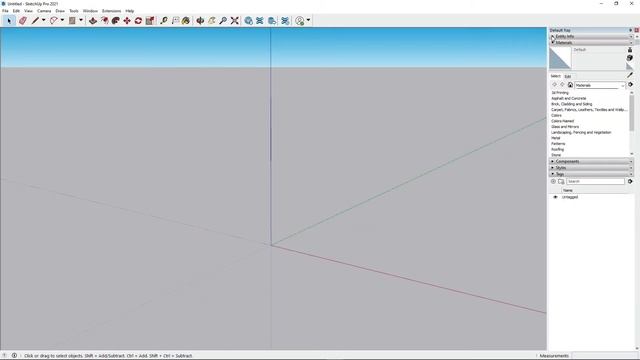Choose the Offset tool
The height and width of the screenshot is (360, 640).
(104, 20)
